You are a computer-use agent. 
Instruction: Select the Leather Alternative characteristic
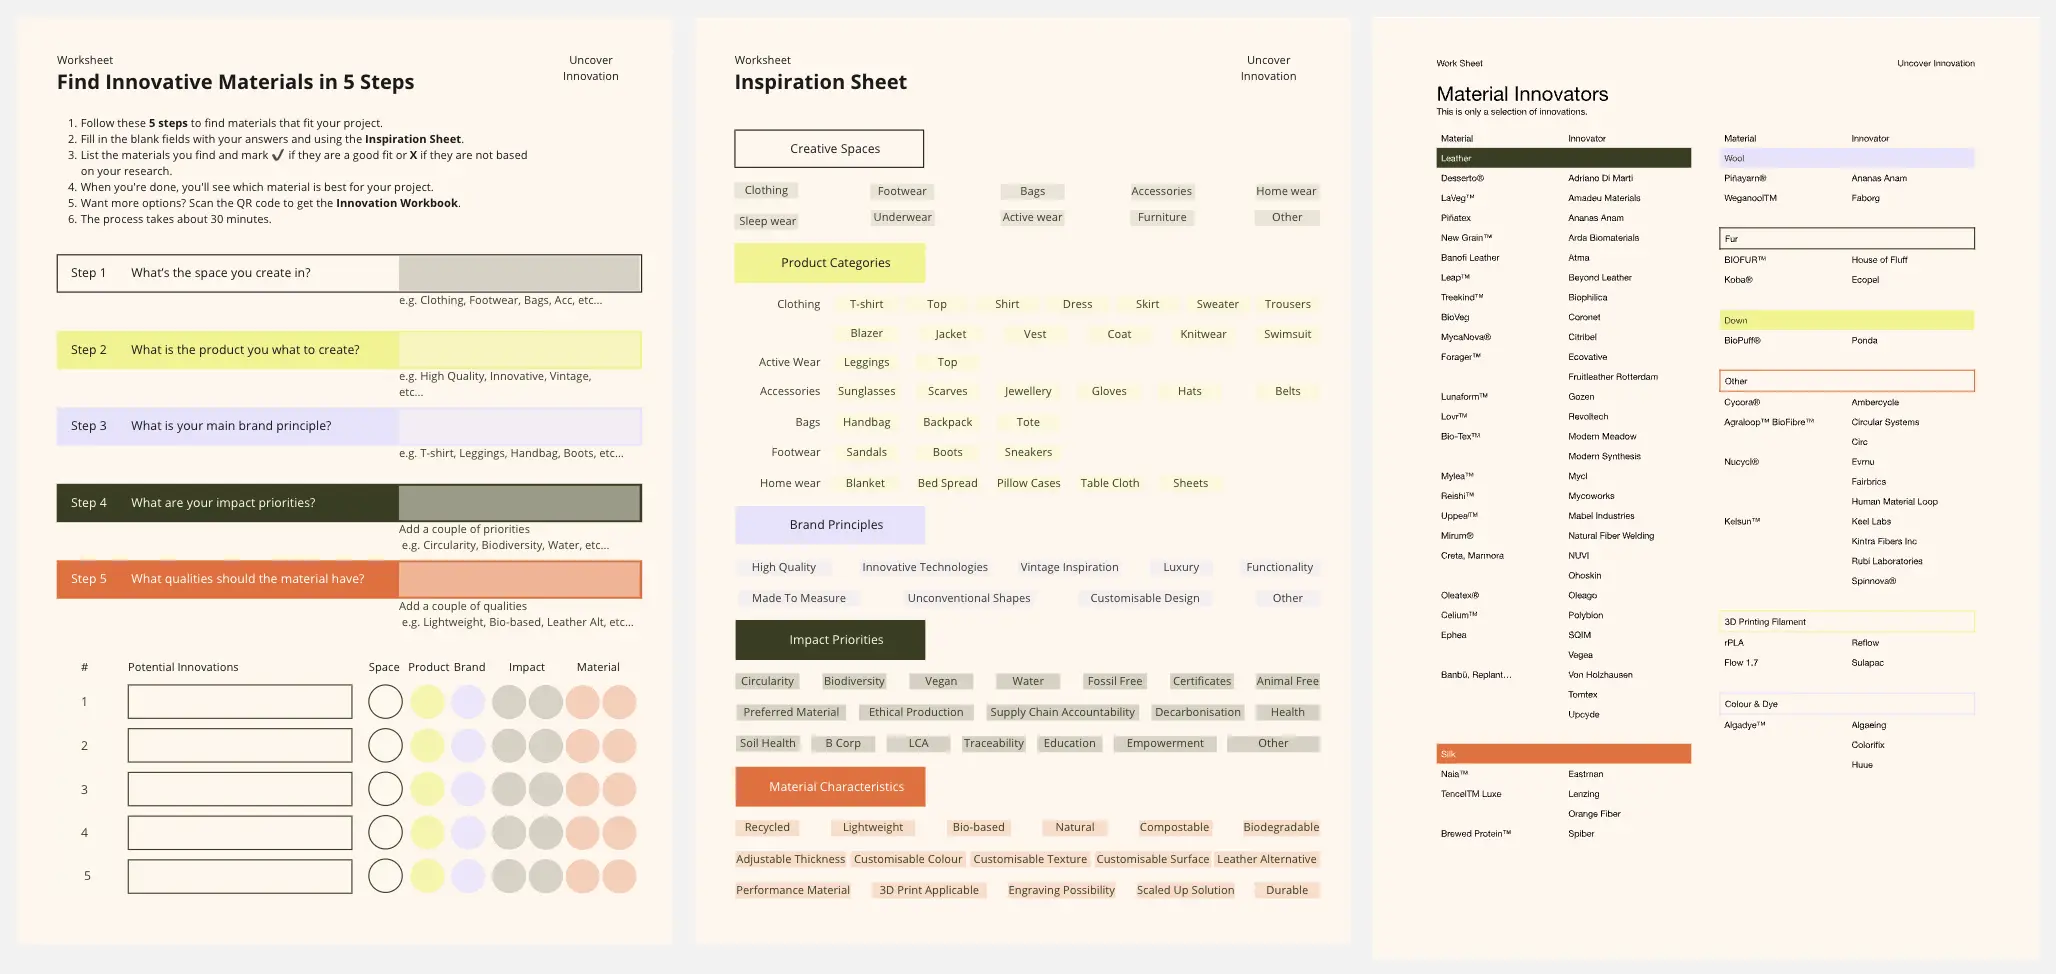click(x=1266, y=859)
